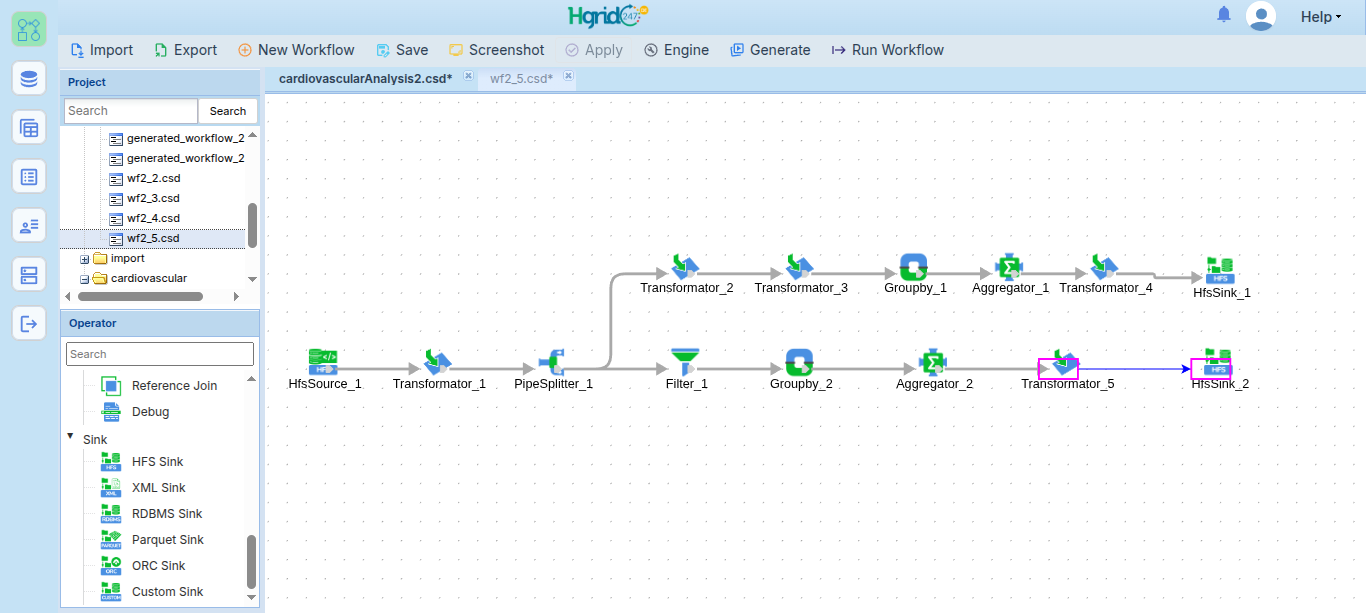This screenshot has height=613, width=1366.
Task: Collapse the cardiovascular folder node
Action: tap(85, 279)
